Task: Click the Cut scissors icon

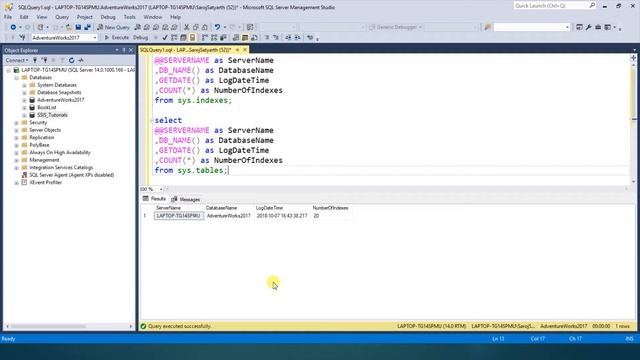Action: coord(187,27)
